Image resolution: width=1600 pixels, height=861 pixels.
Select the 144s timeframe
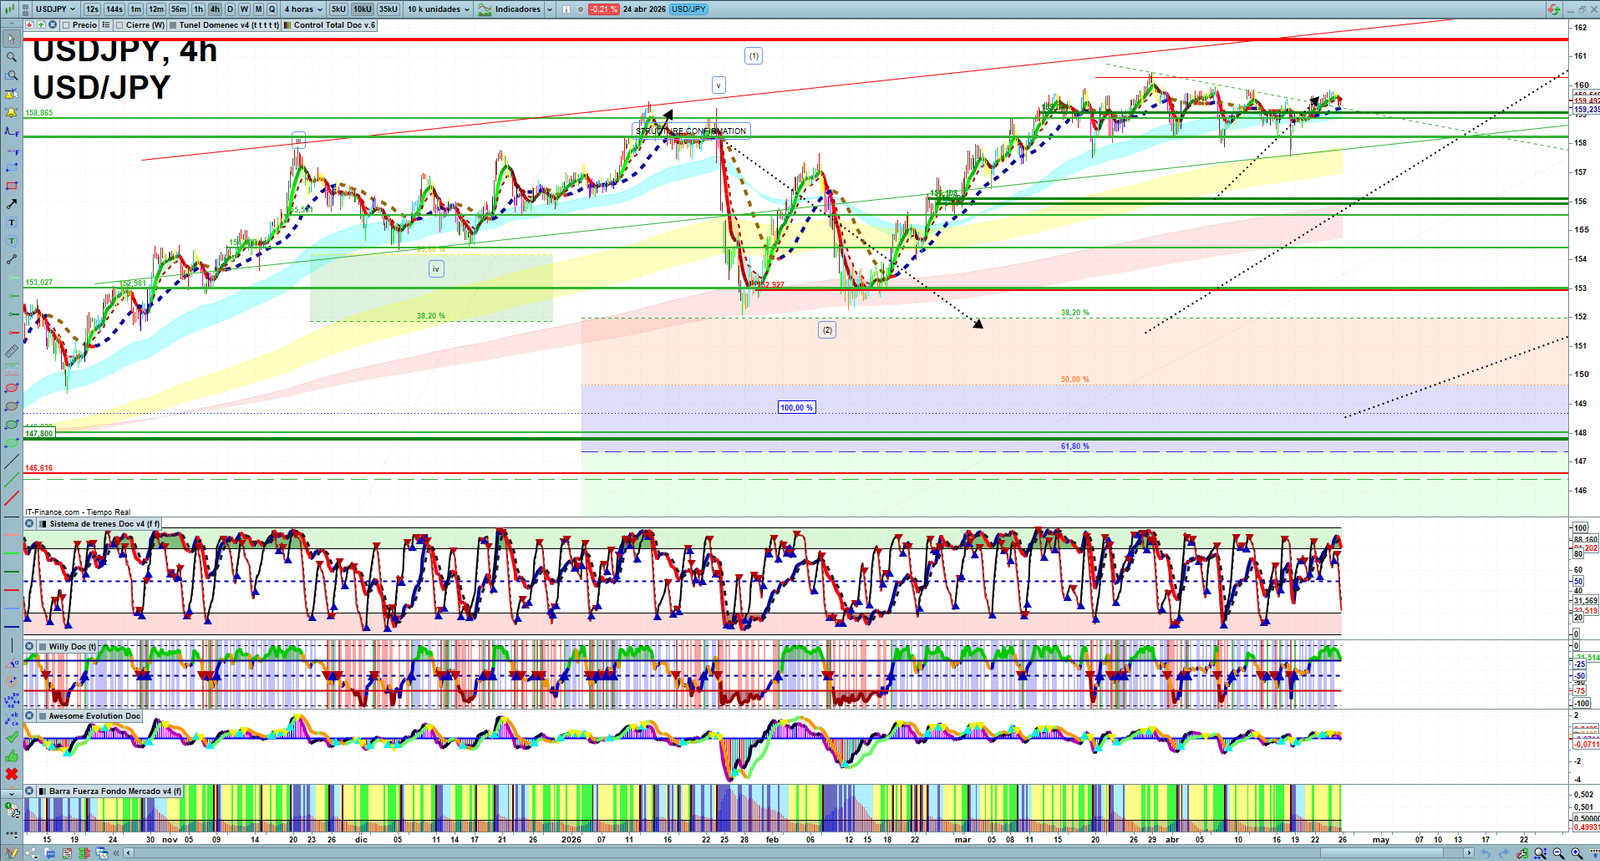[115, 9]
